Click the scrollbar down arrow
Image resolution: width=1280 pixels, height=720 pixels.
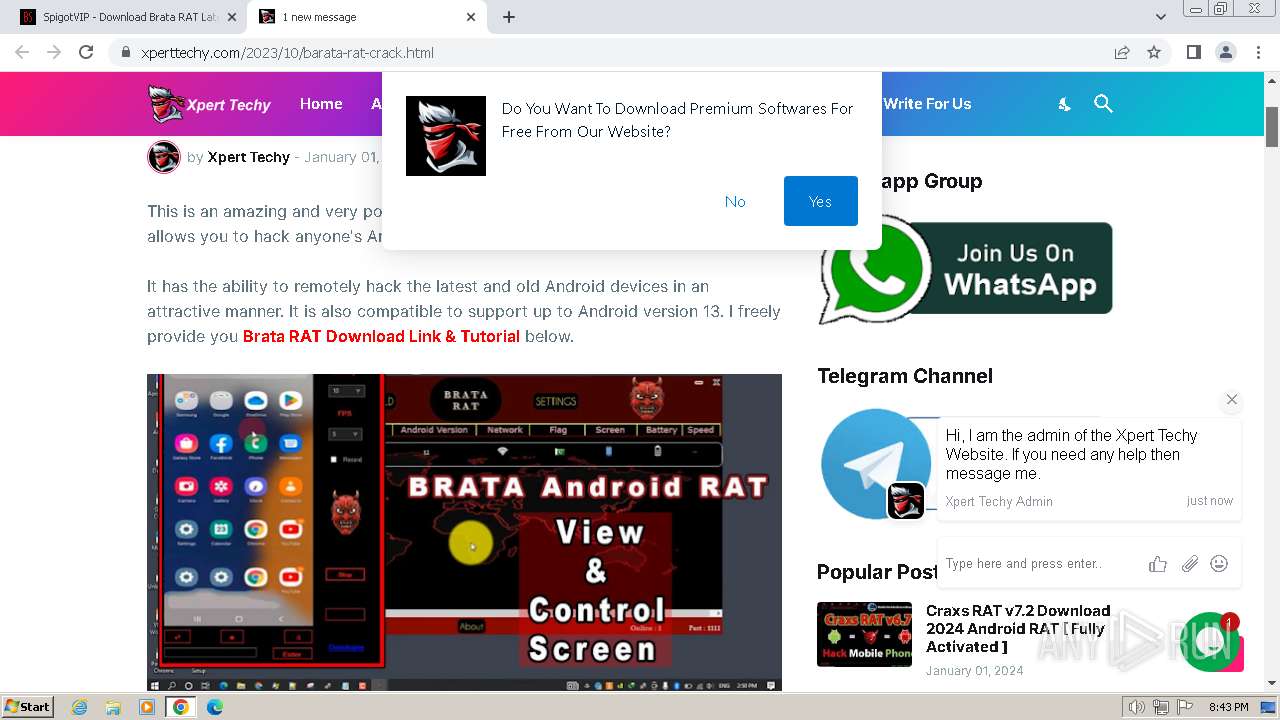click(1272, 684)
